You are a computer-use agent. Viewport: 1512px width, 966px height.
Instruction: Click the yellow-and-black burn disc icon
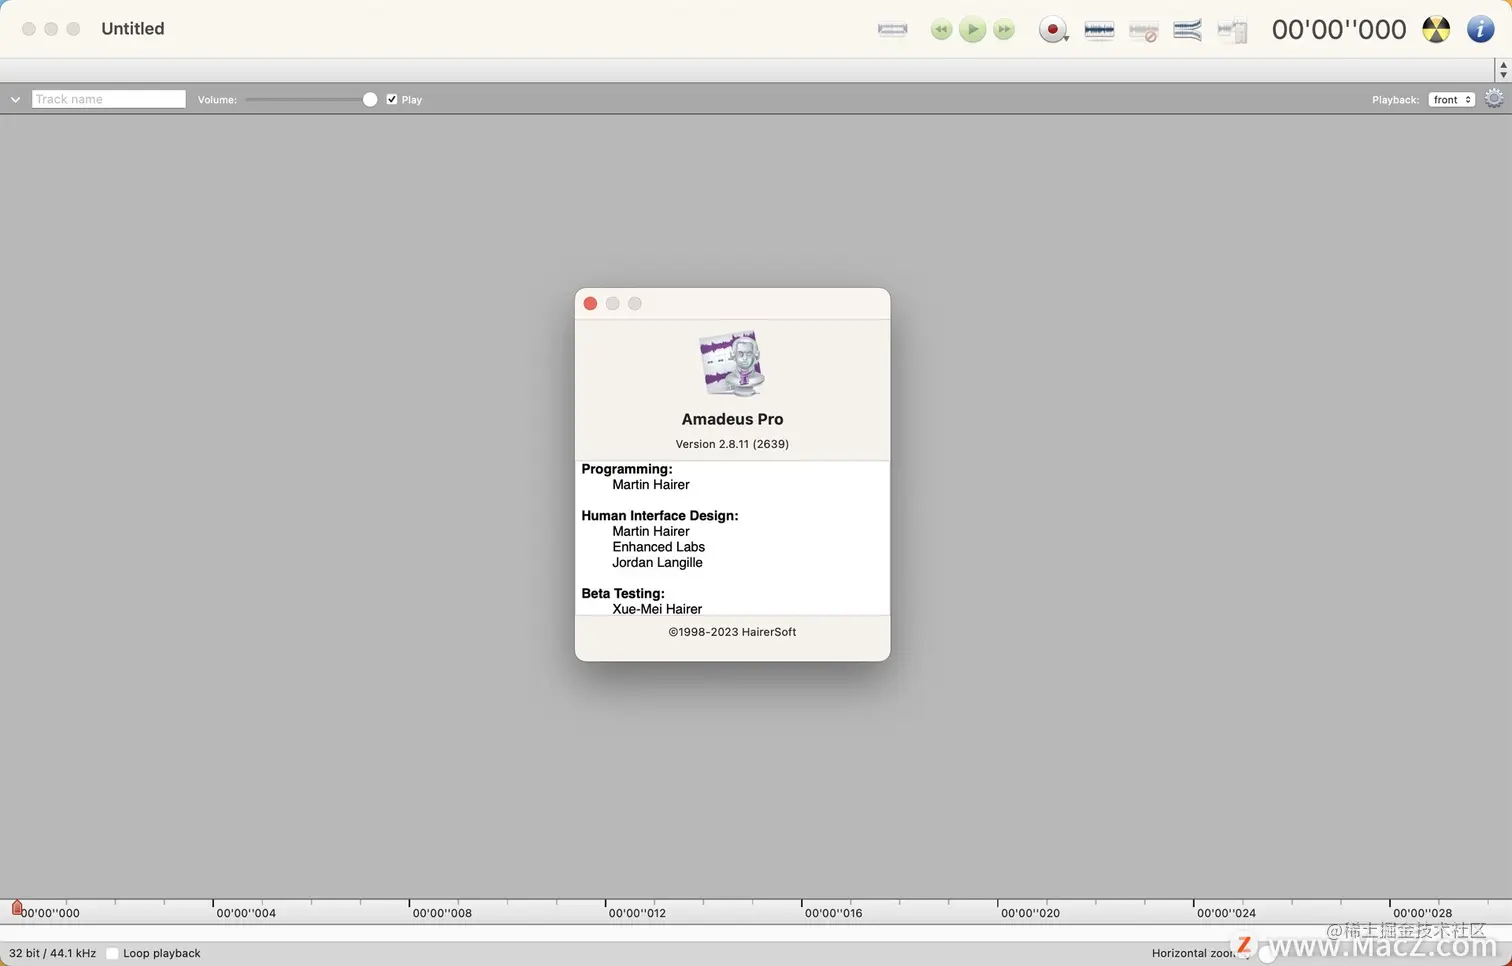click(x=1436, y=30)
